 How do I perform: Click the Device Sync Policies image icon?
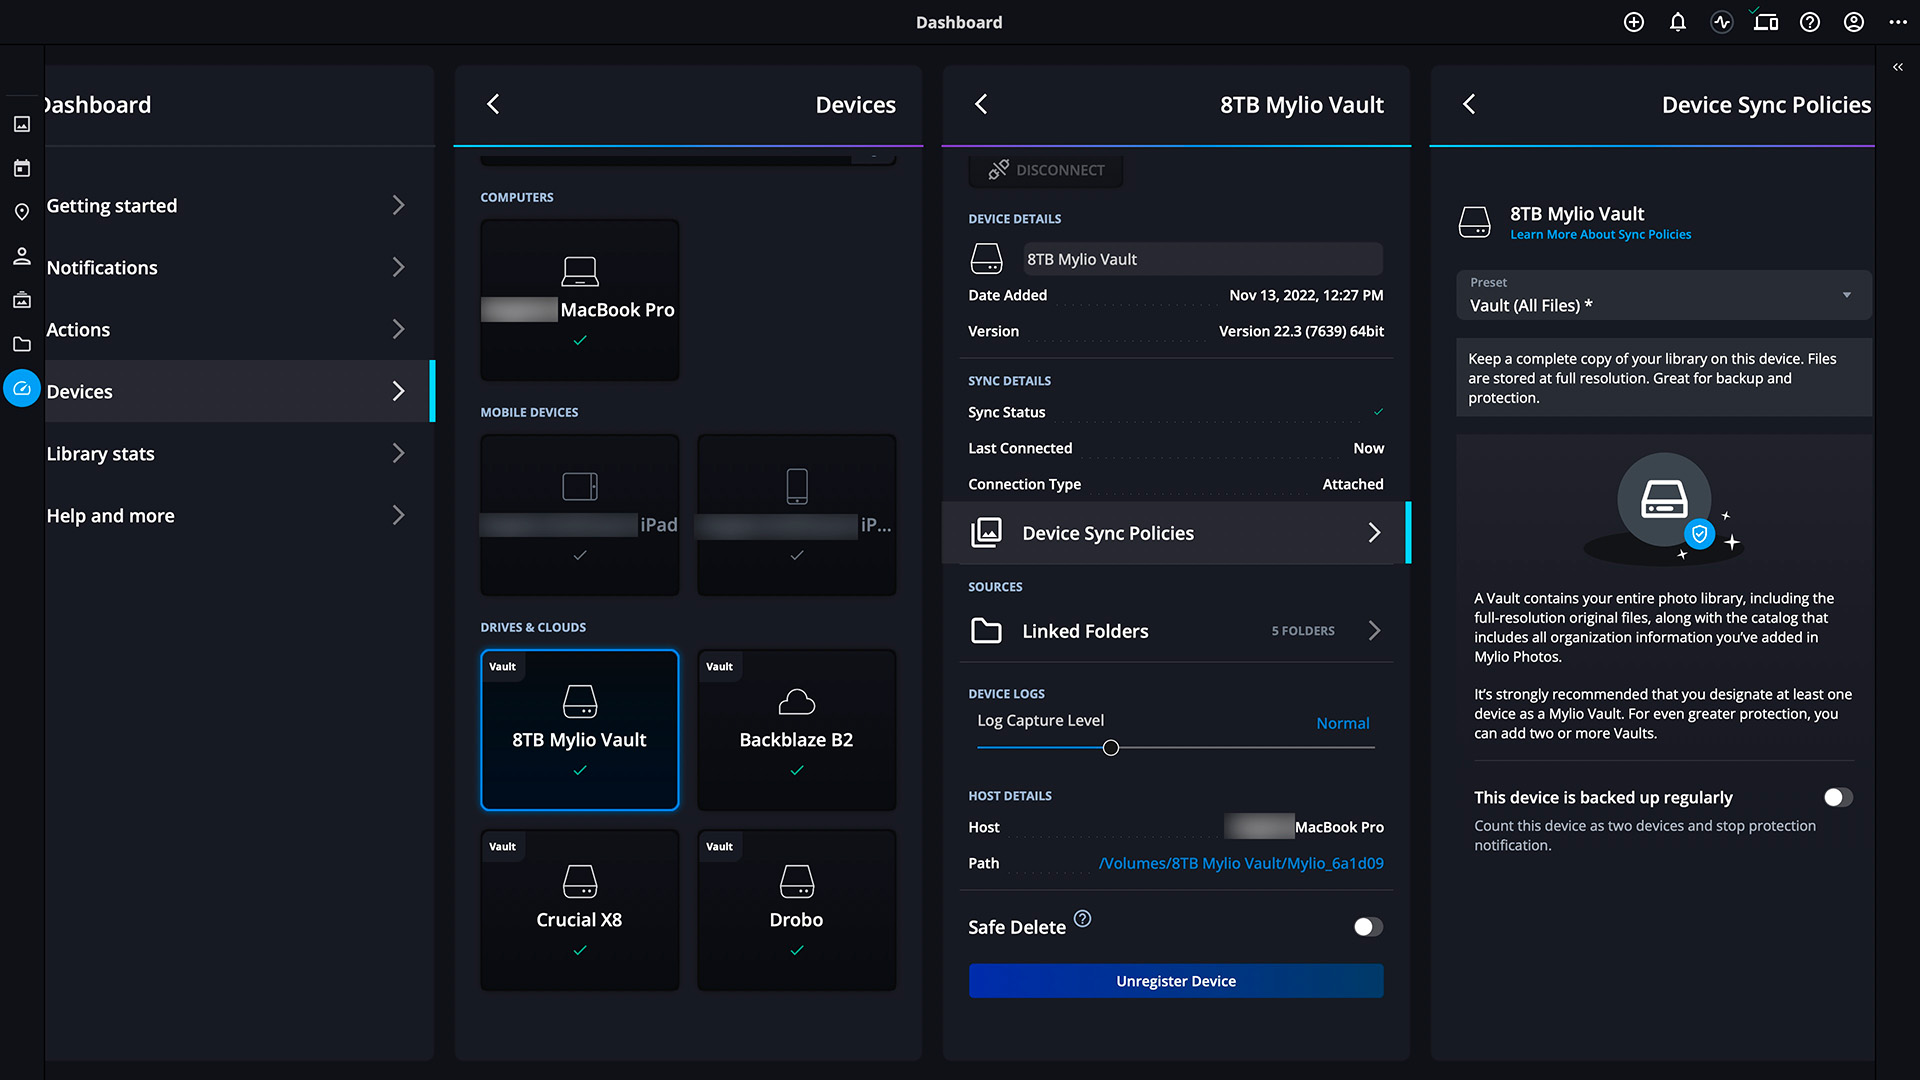986,533
